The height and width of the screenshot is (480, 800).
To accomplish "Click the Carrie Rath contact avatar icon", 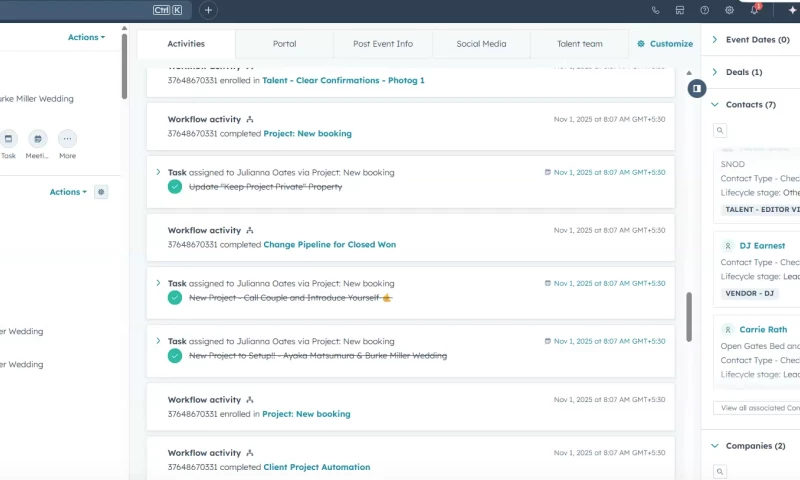I will coord(728,330).
